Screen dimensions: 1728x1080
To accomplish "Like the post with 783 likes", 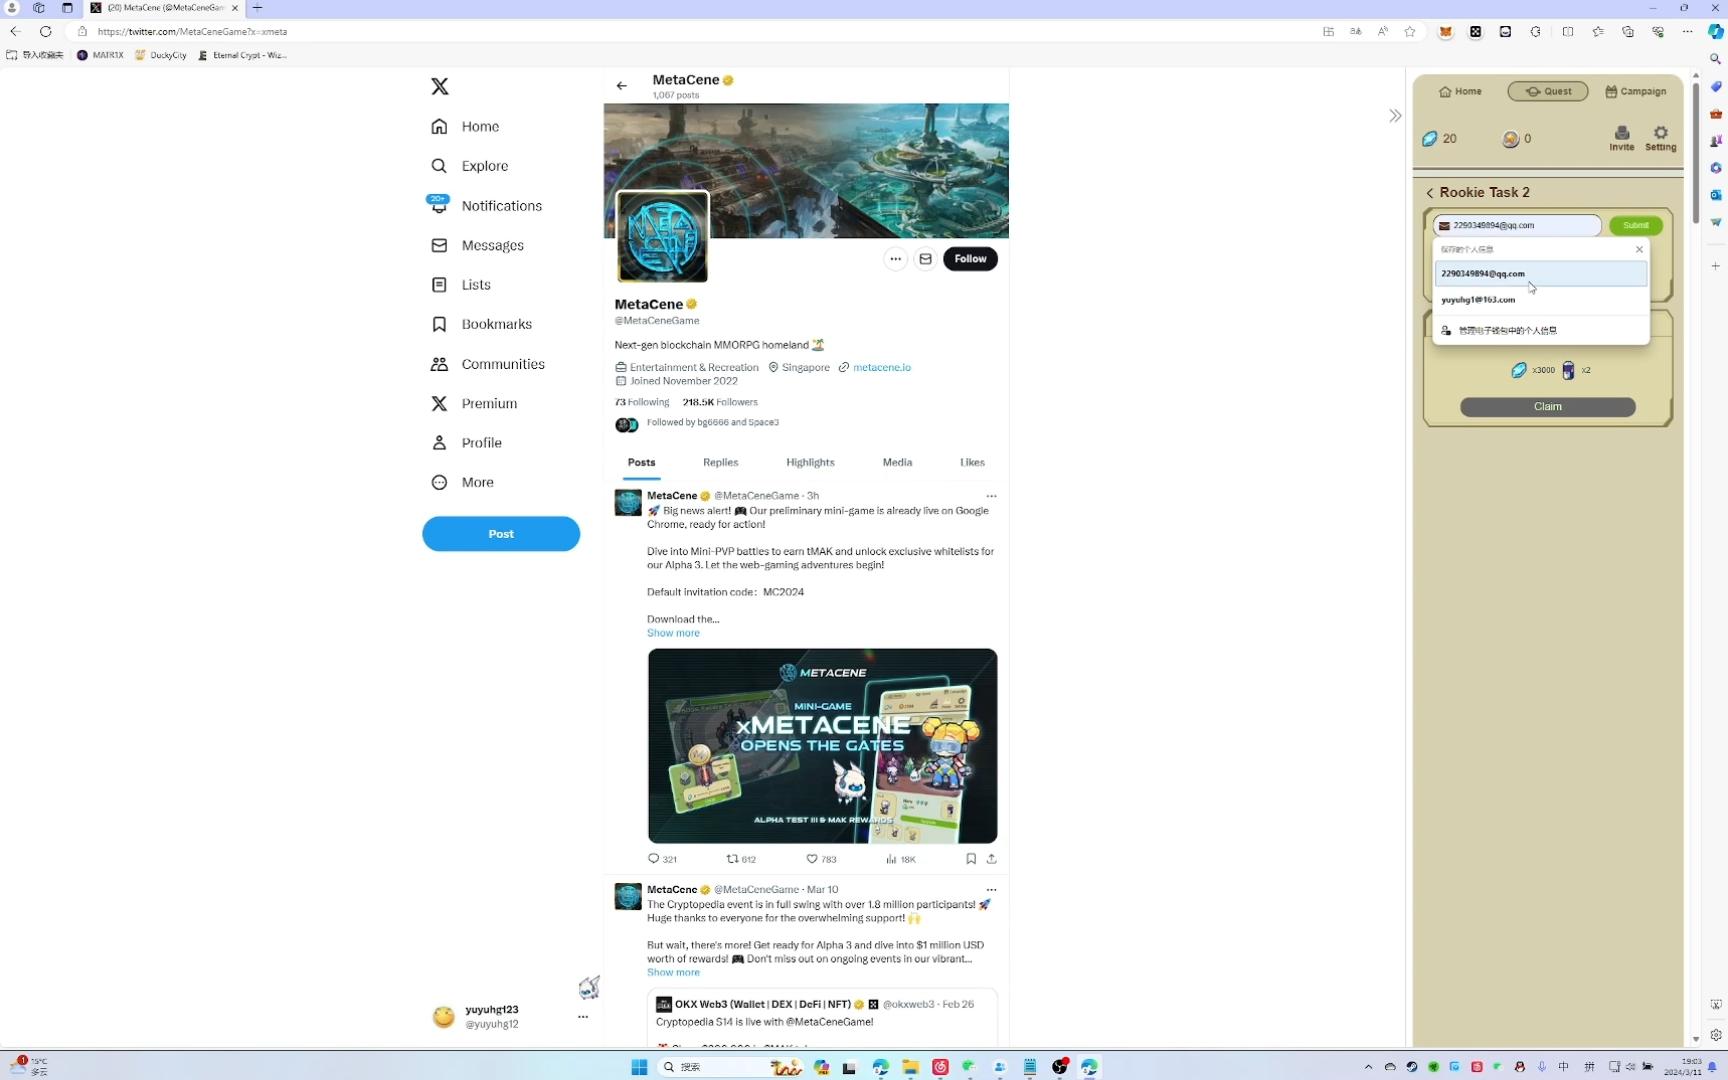I will point(821,859).
